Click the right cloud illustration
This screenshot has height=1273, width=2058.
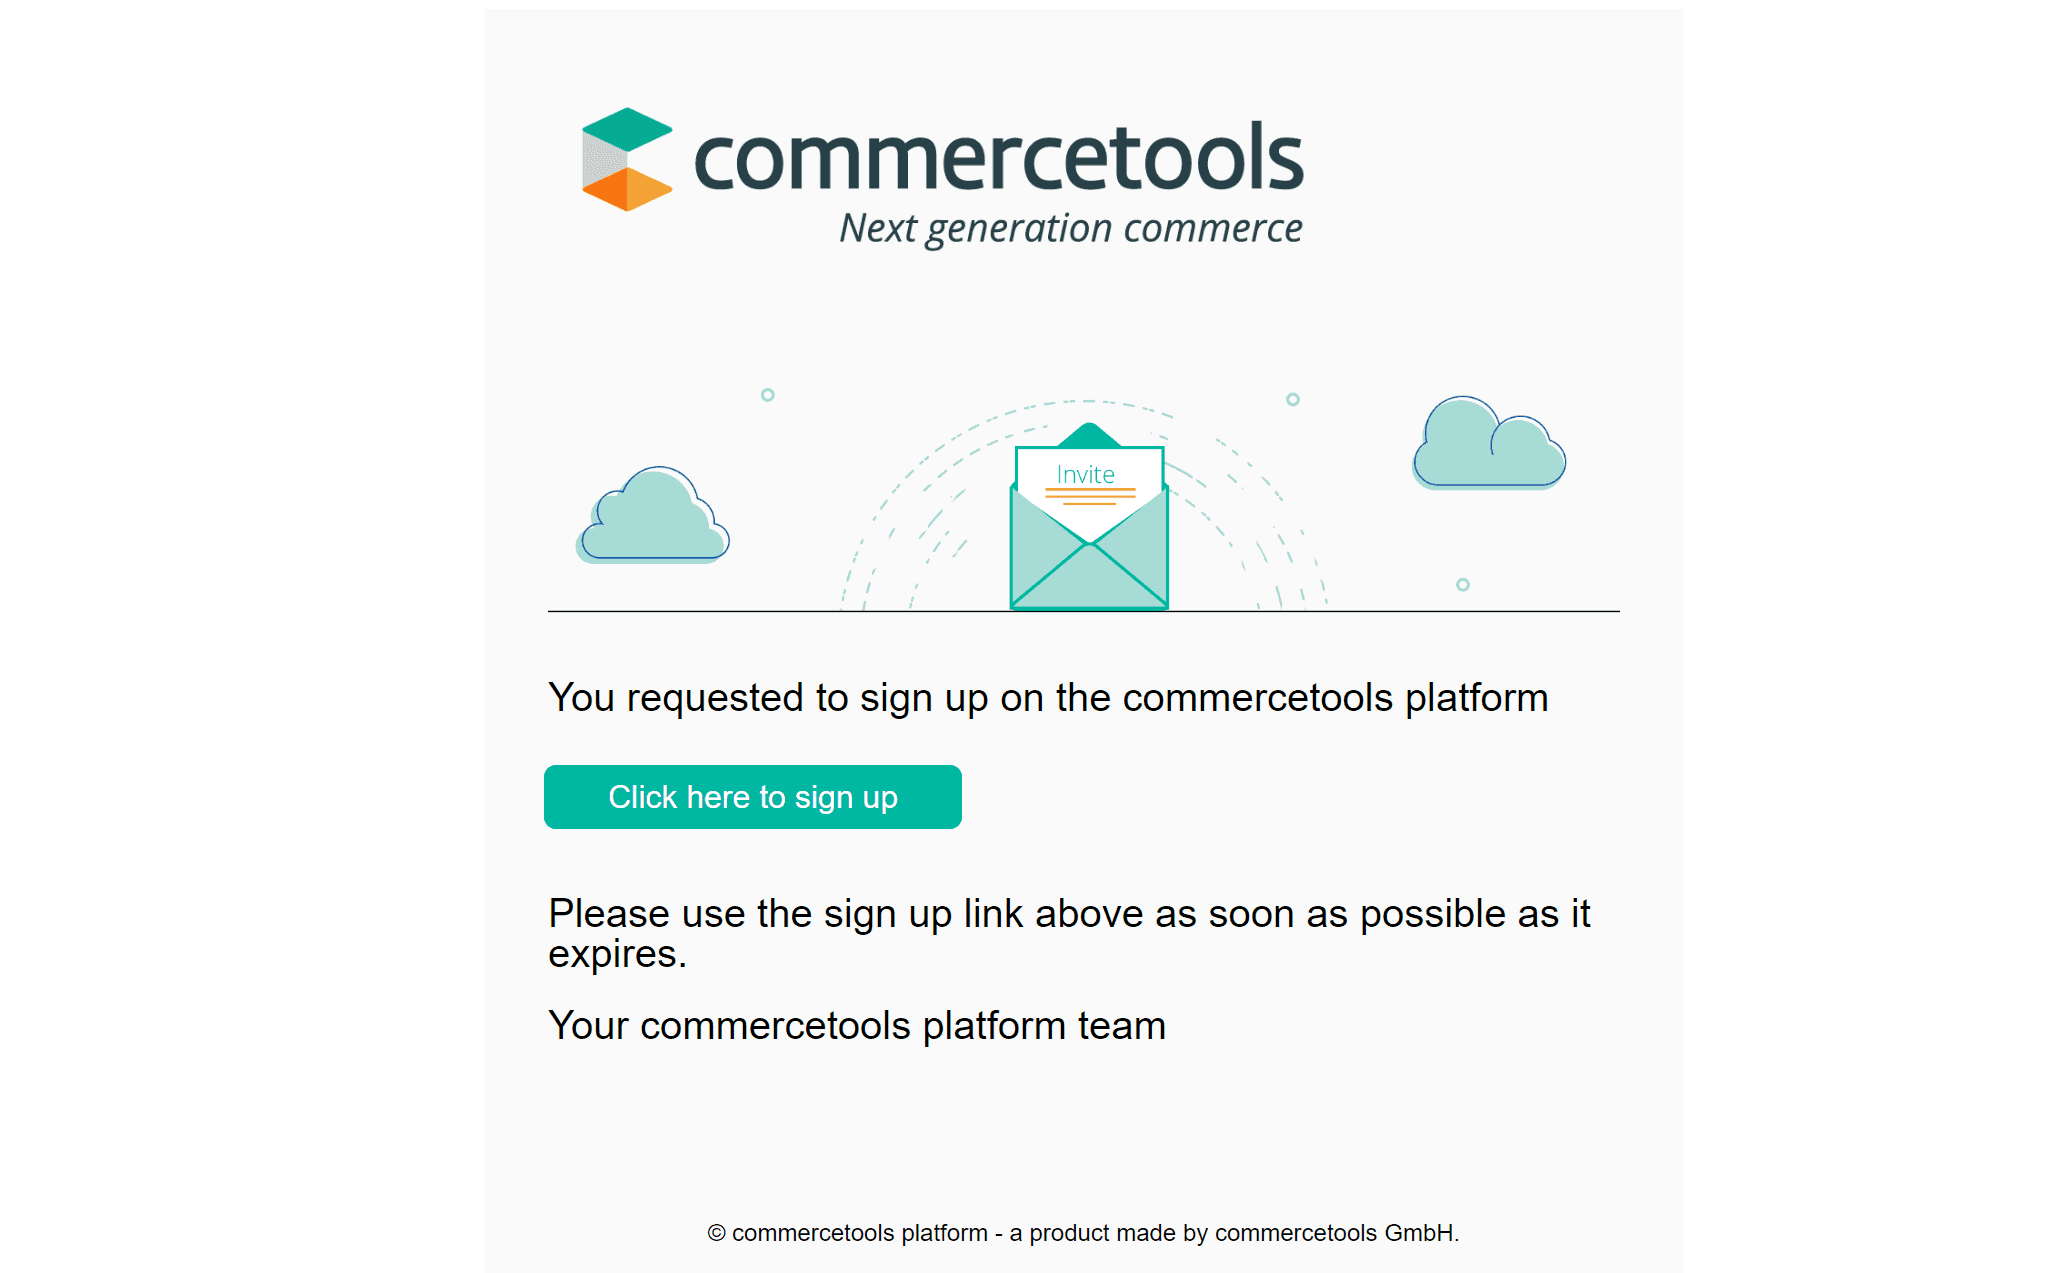pos(1489,446)
